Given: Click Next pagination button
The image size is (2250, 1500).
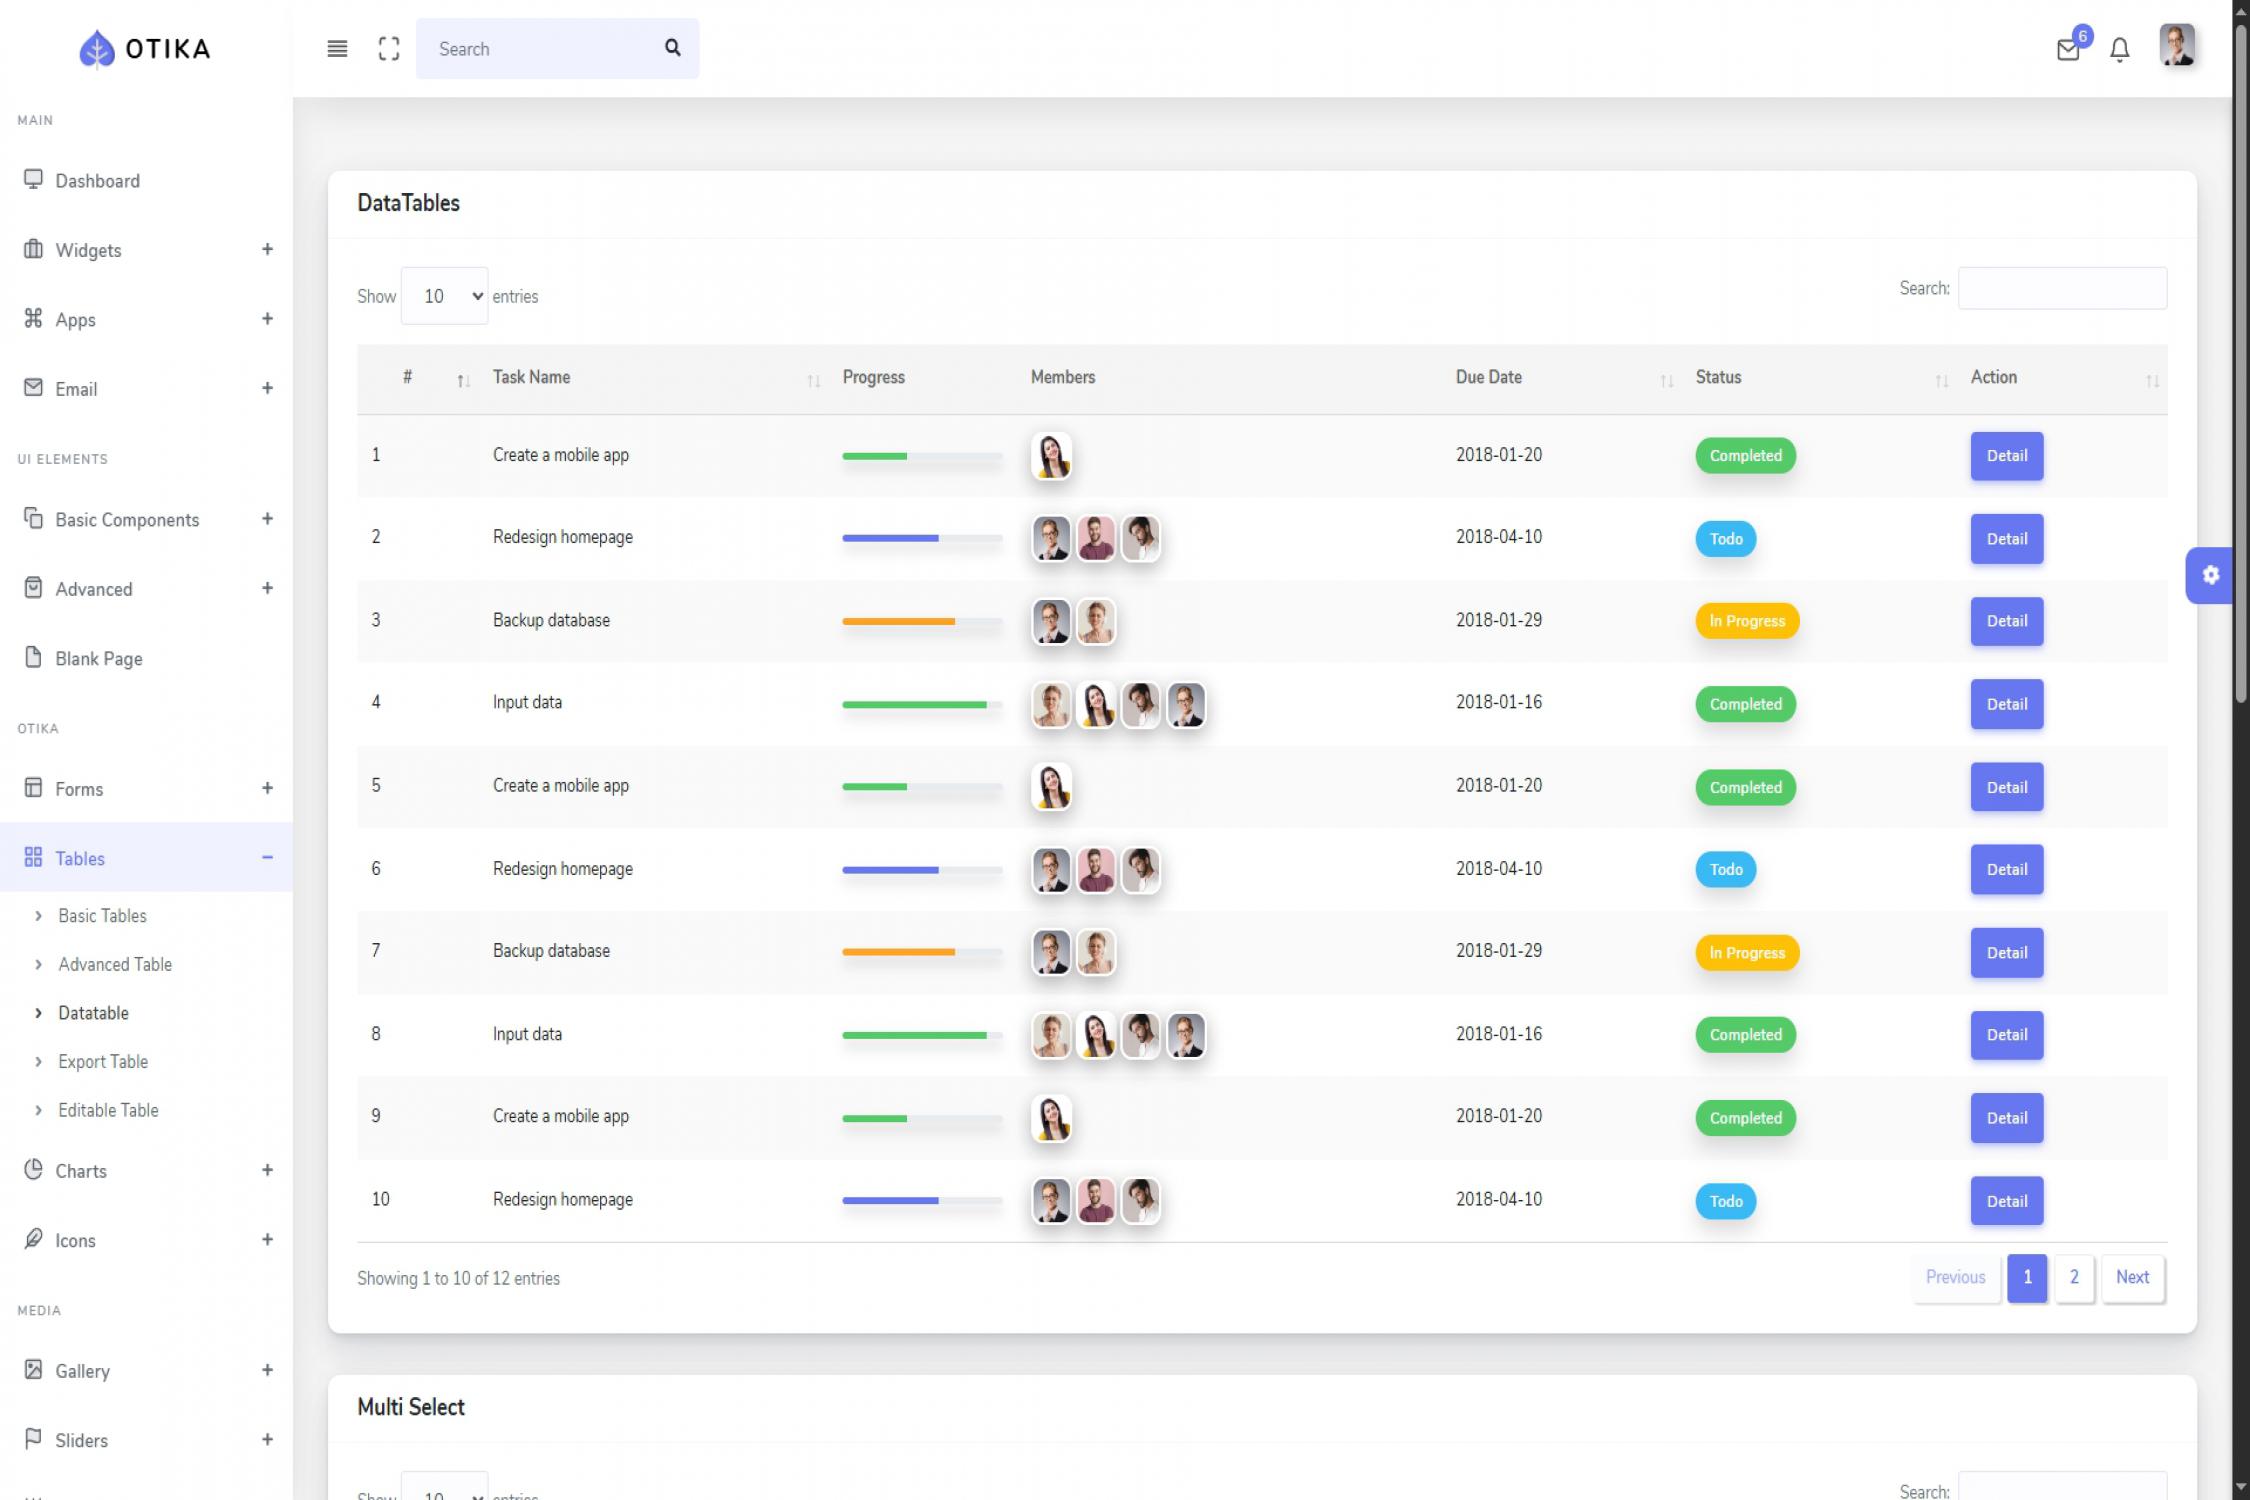Looking at the screenshot, I should pyautogui.click(x=2132, y=1277).
